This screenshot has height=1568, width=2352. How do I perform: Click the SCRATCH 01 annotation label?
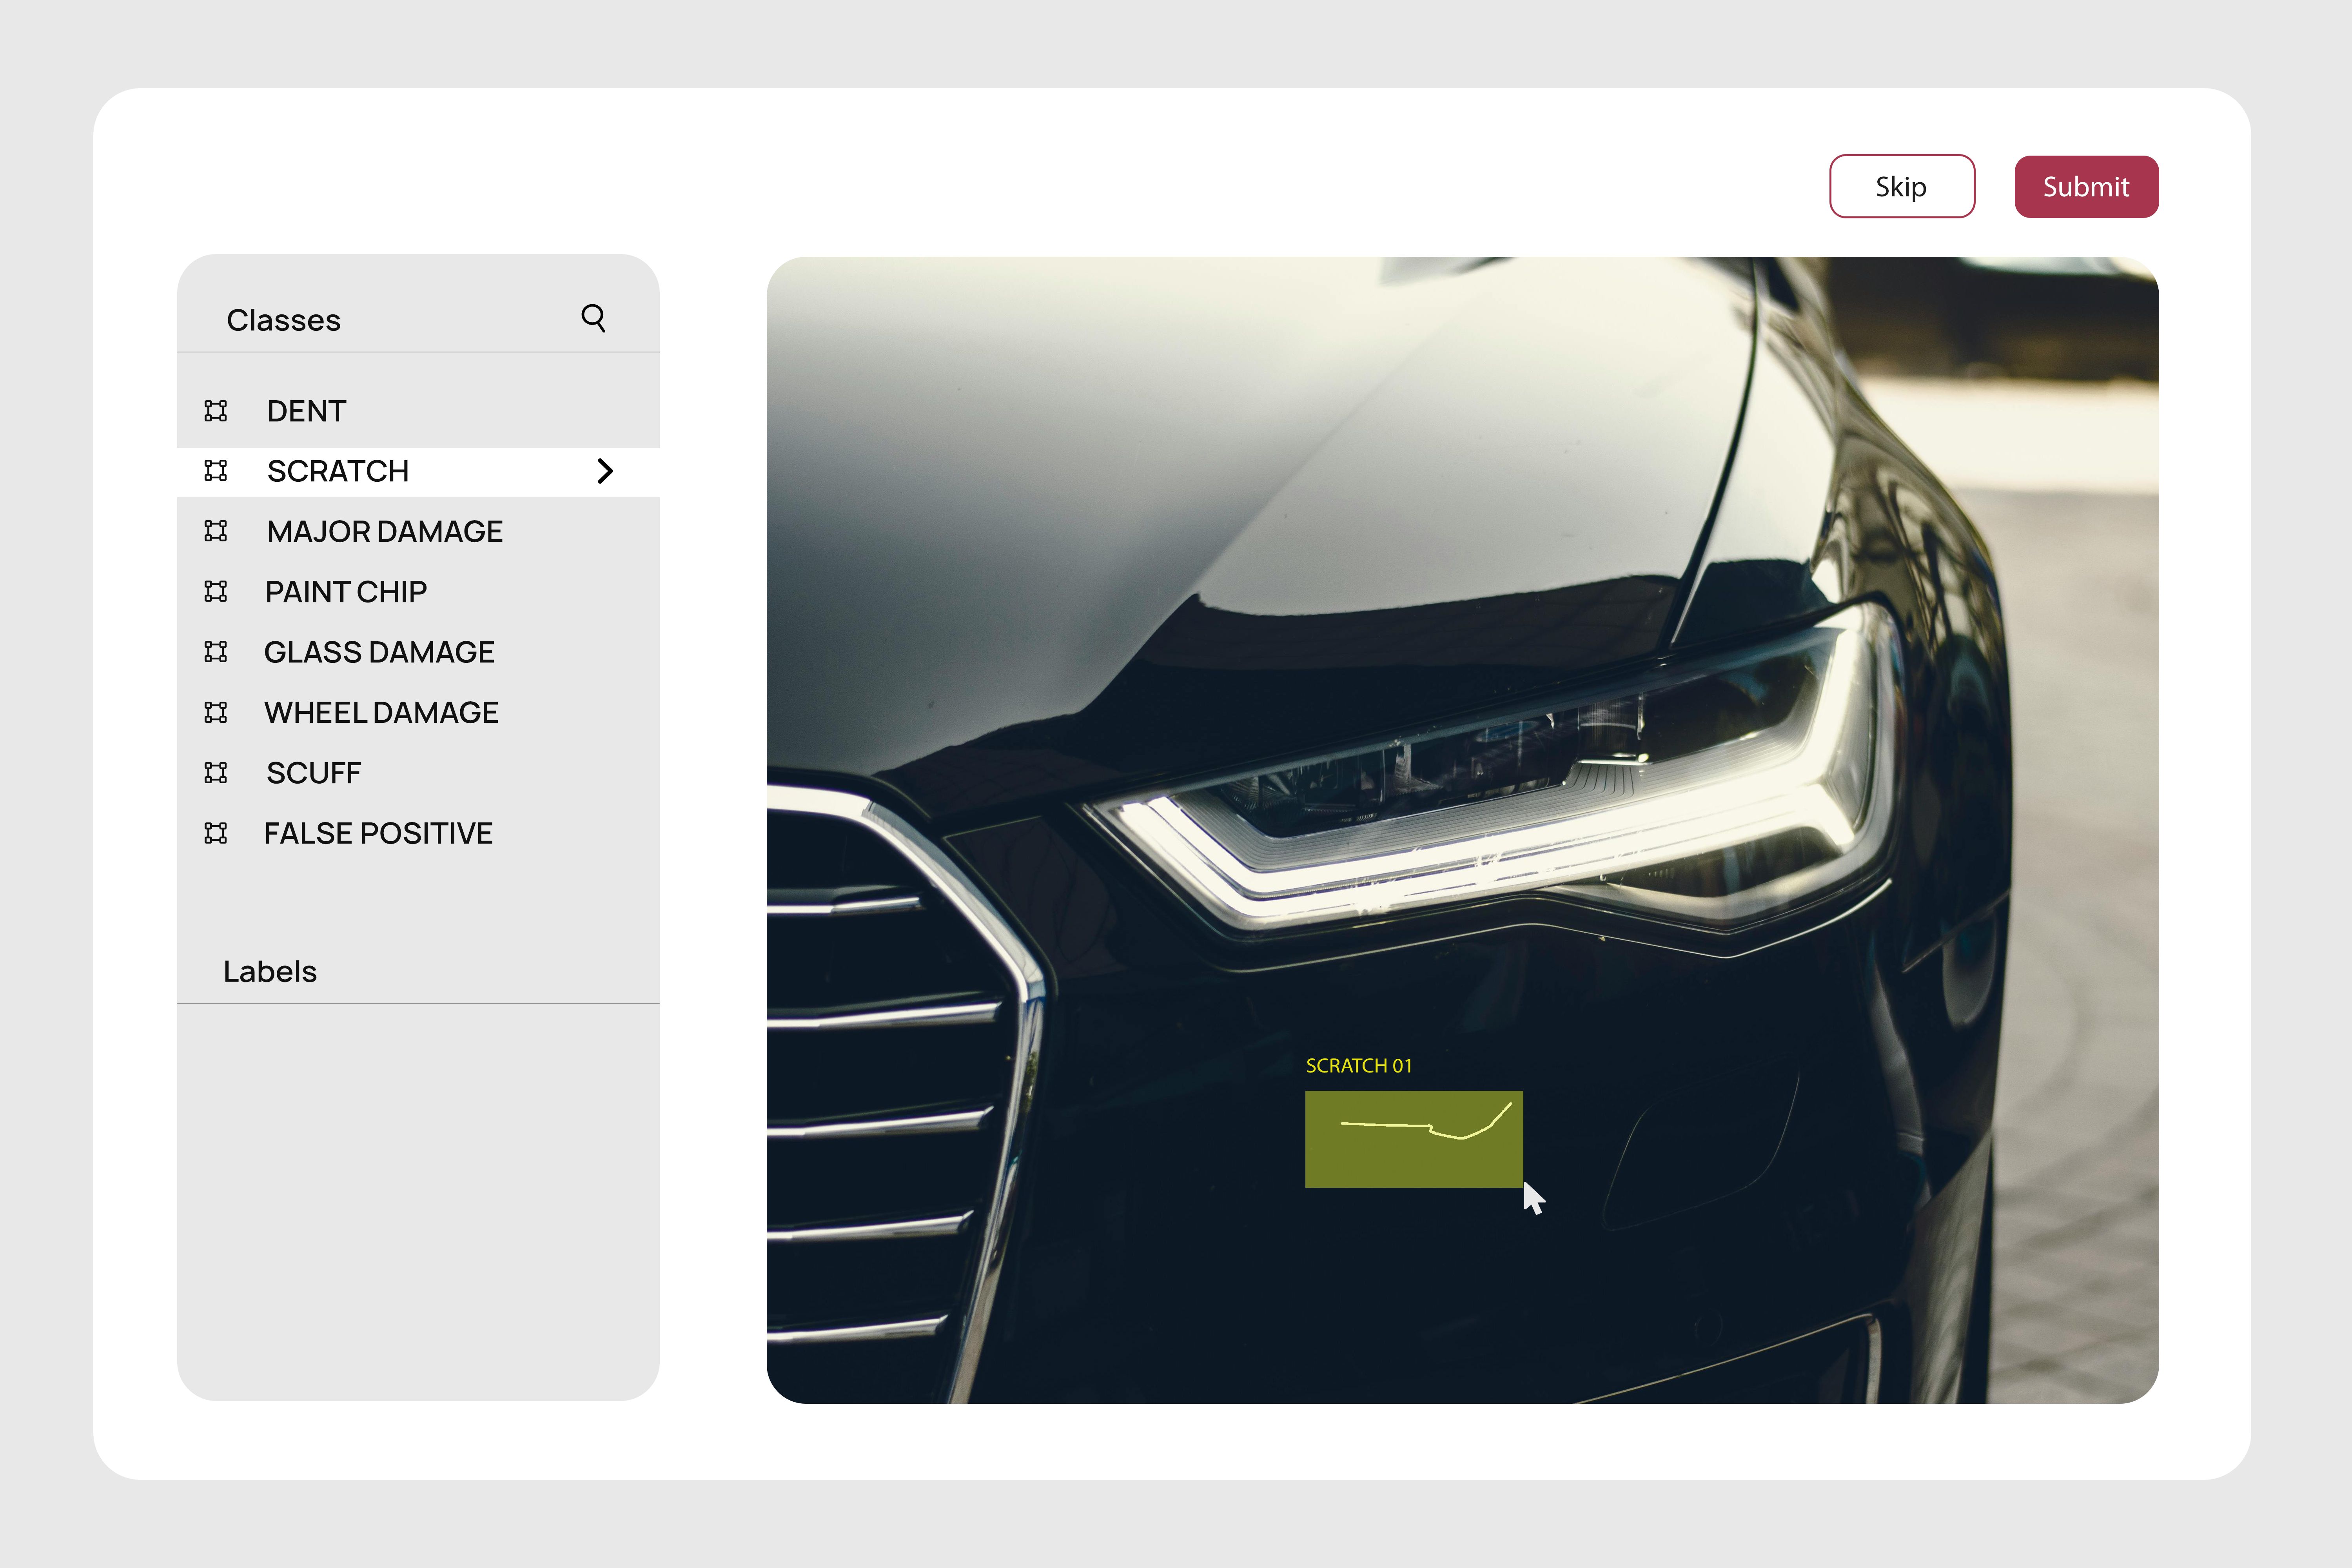(x=1359, y=1066)
